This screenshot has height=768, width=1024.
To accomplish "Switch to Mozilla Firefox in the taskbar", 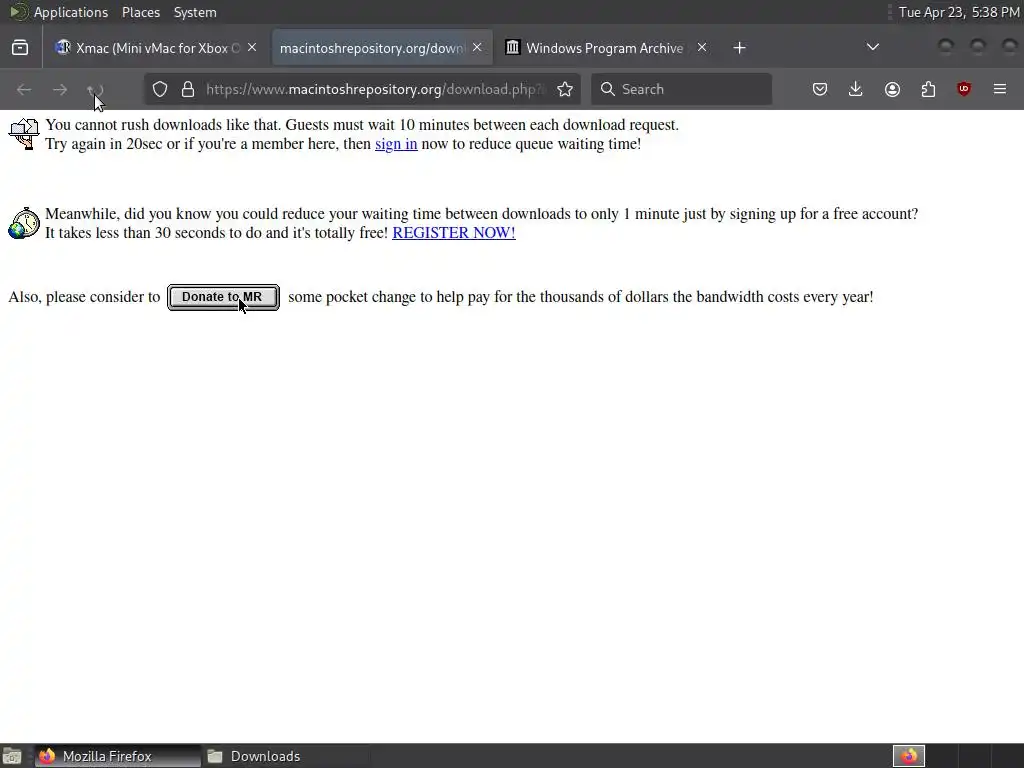I will pyautogui.click(x=118, y=756).
